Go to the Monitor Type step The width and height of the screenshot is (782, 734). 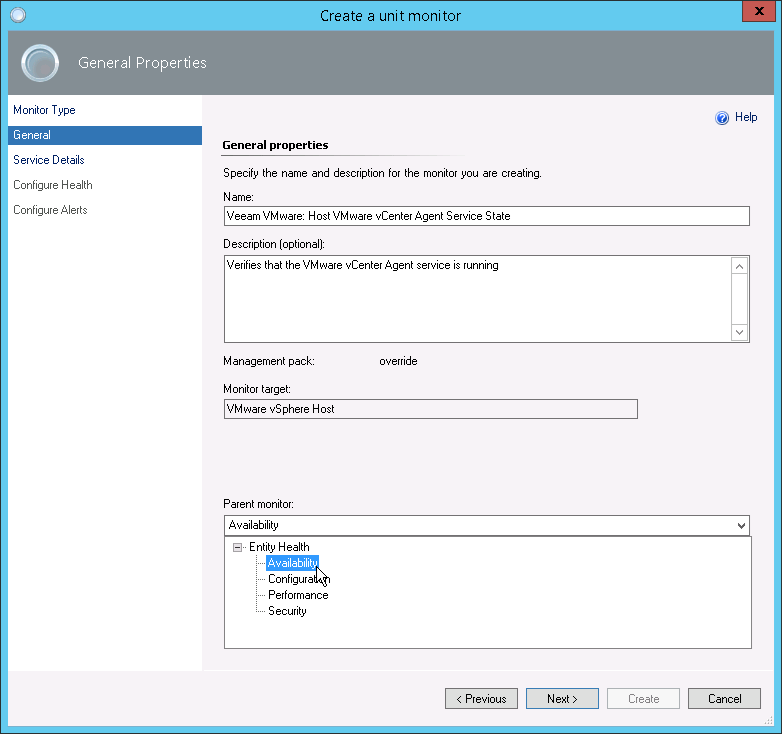[44, 110]
